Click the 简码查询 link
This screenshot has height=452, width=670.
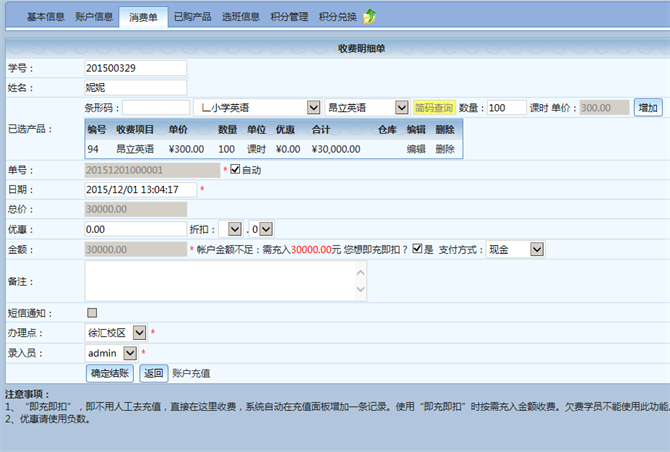click(x=434, y=108)
